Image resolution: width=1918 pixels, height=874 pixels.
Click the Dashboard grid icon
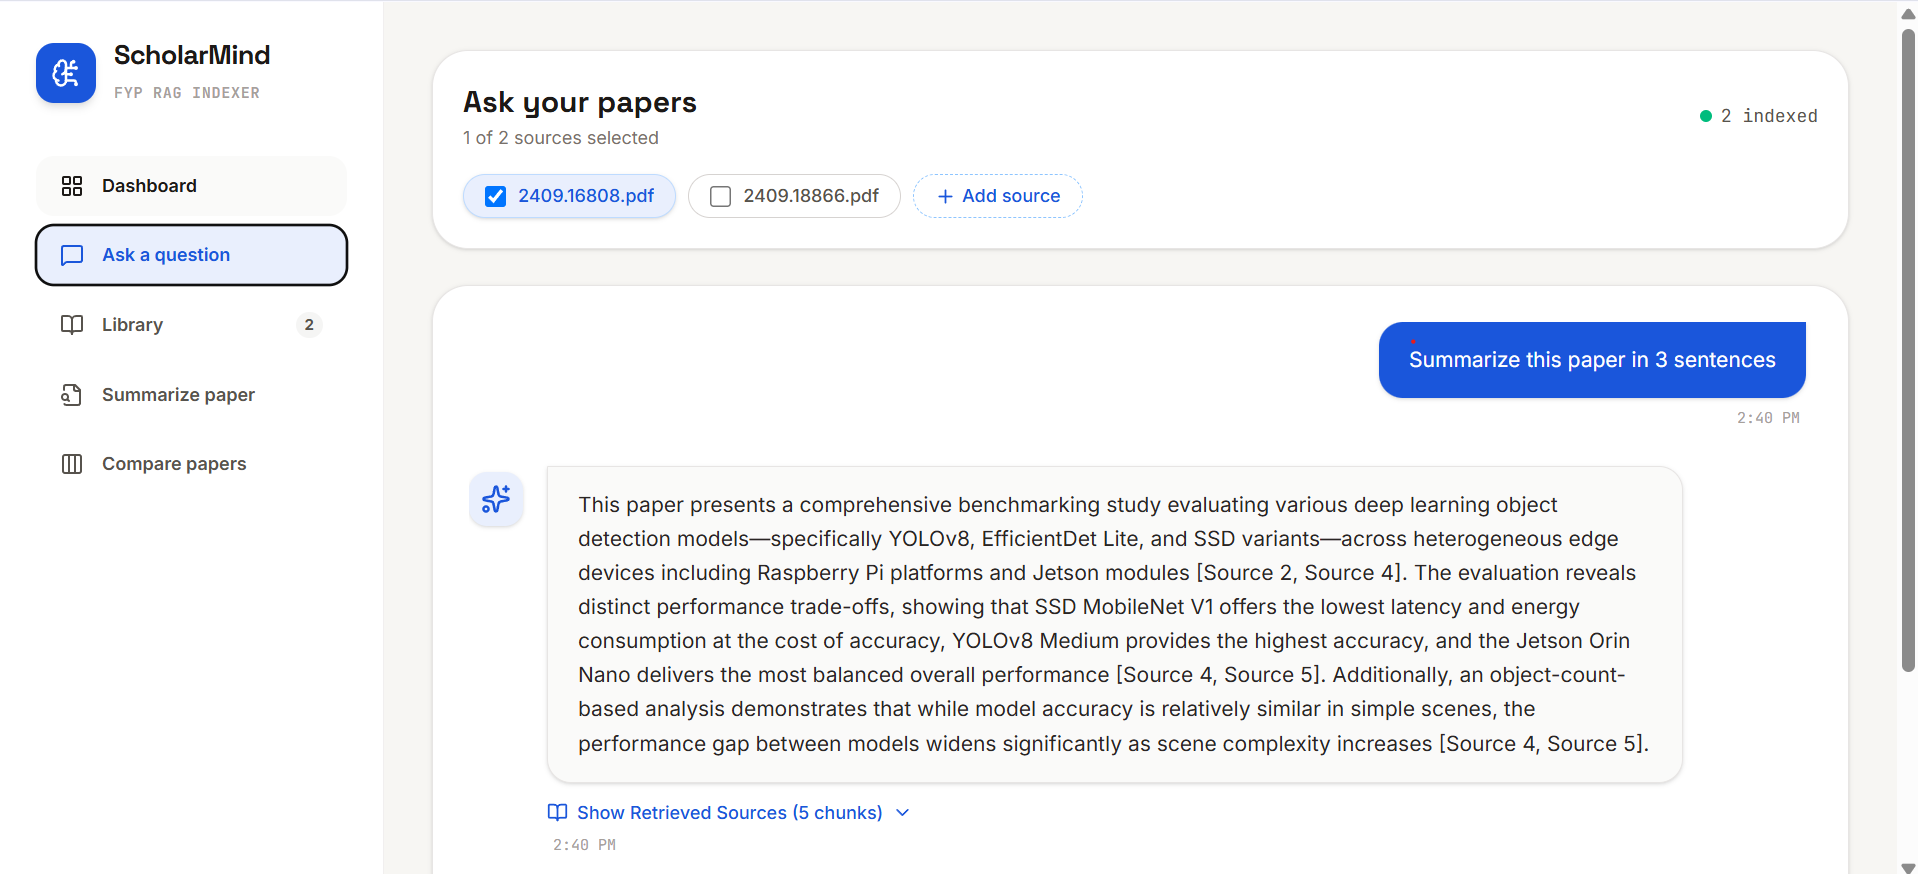tap(72, 186)
